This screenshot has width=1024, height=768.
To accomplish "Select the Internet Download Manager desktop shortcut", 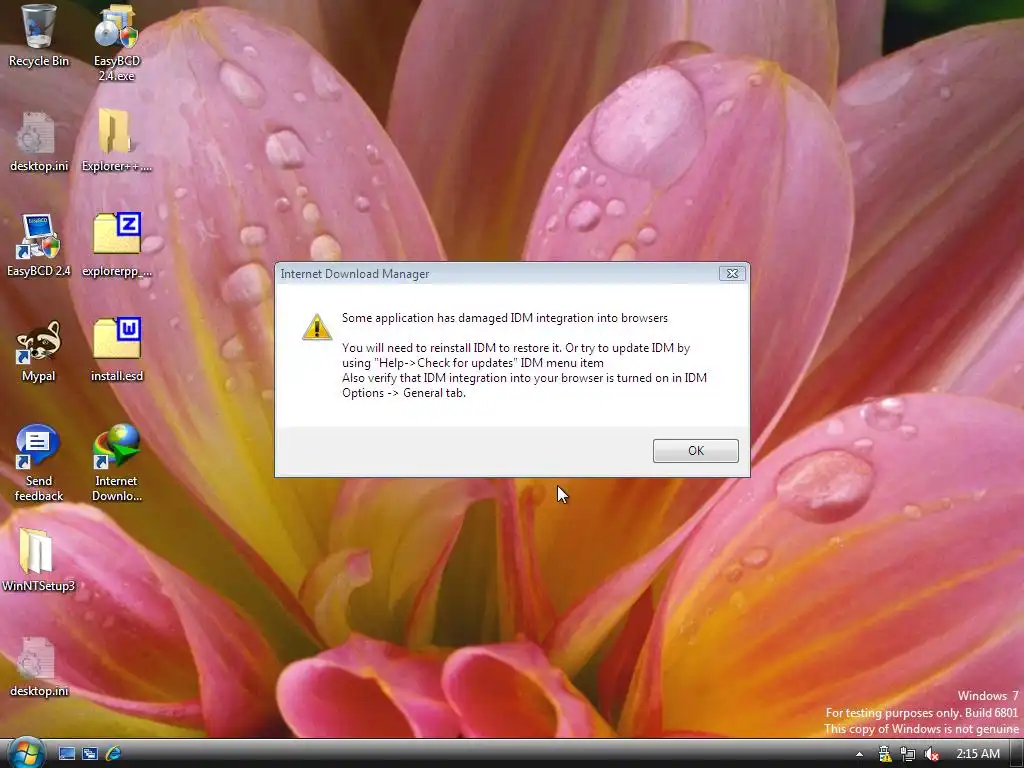I will click(117, 463).
